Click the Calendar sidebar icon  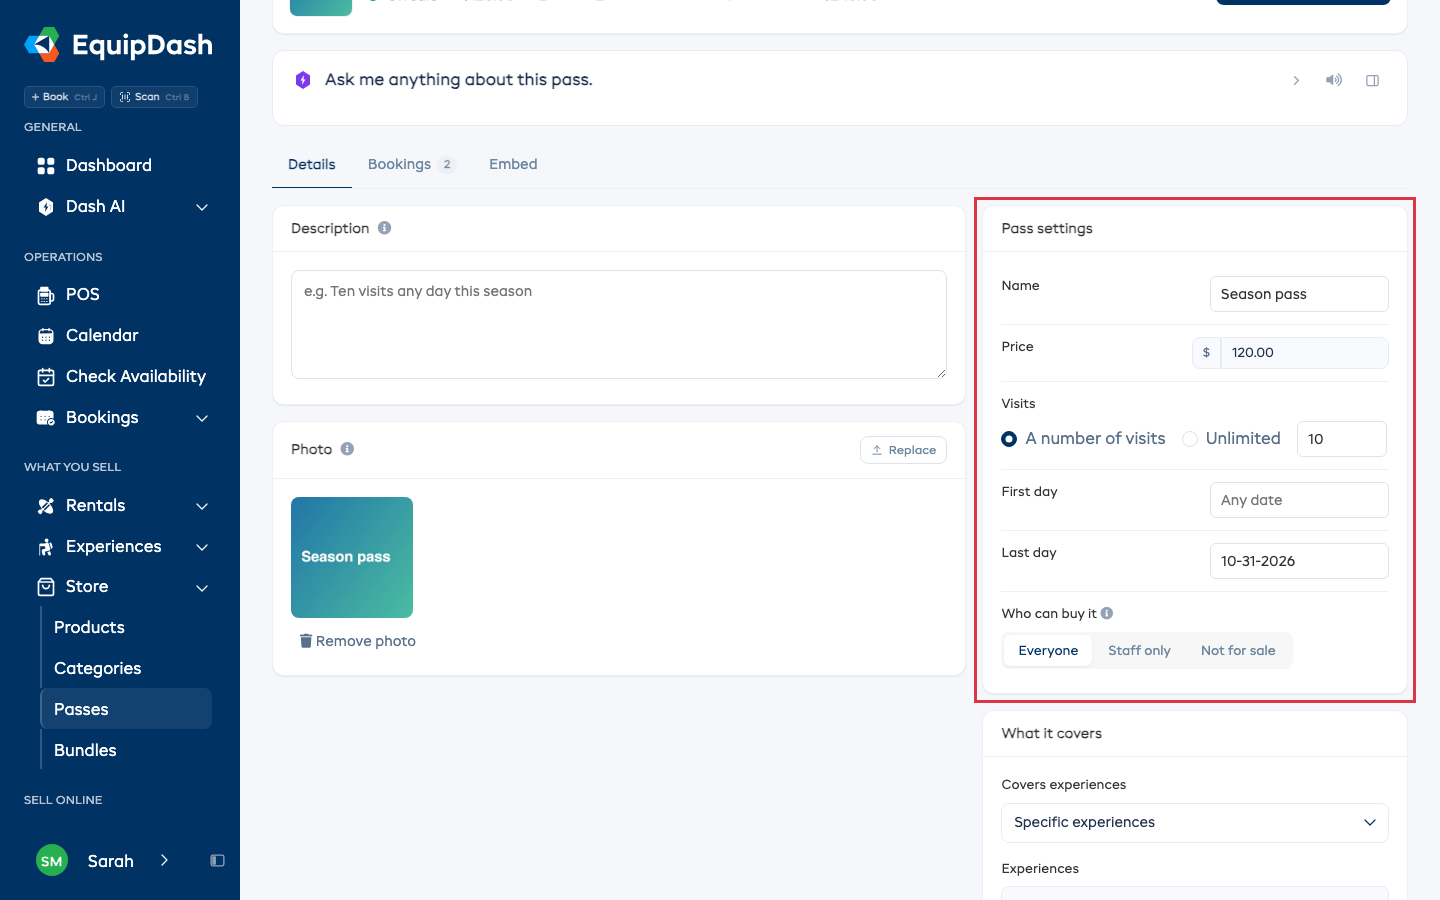click(x=46, y=336)
